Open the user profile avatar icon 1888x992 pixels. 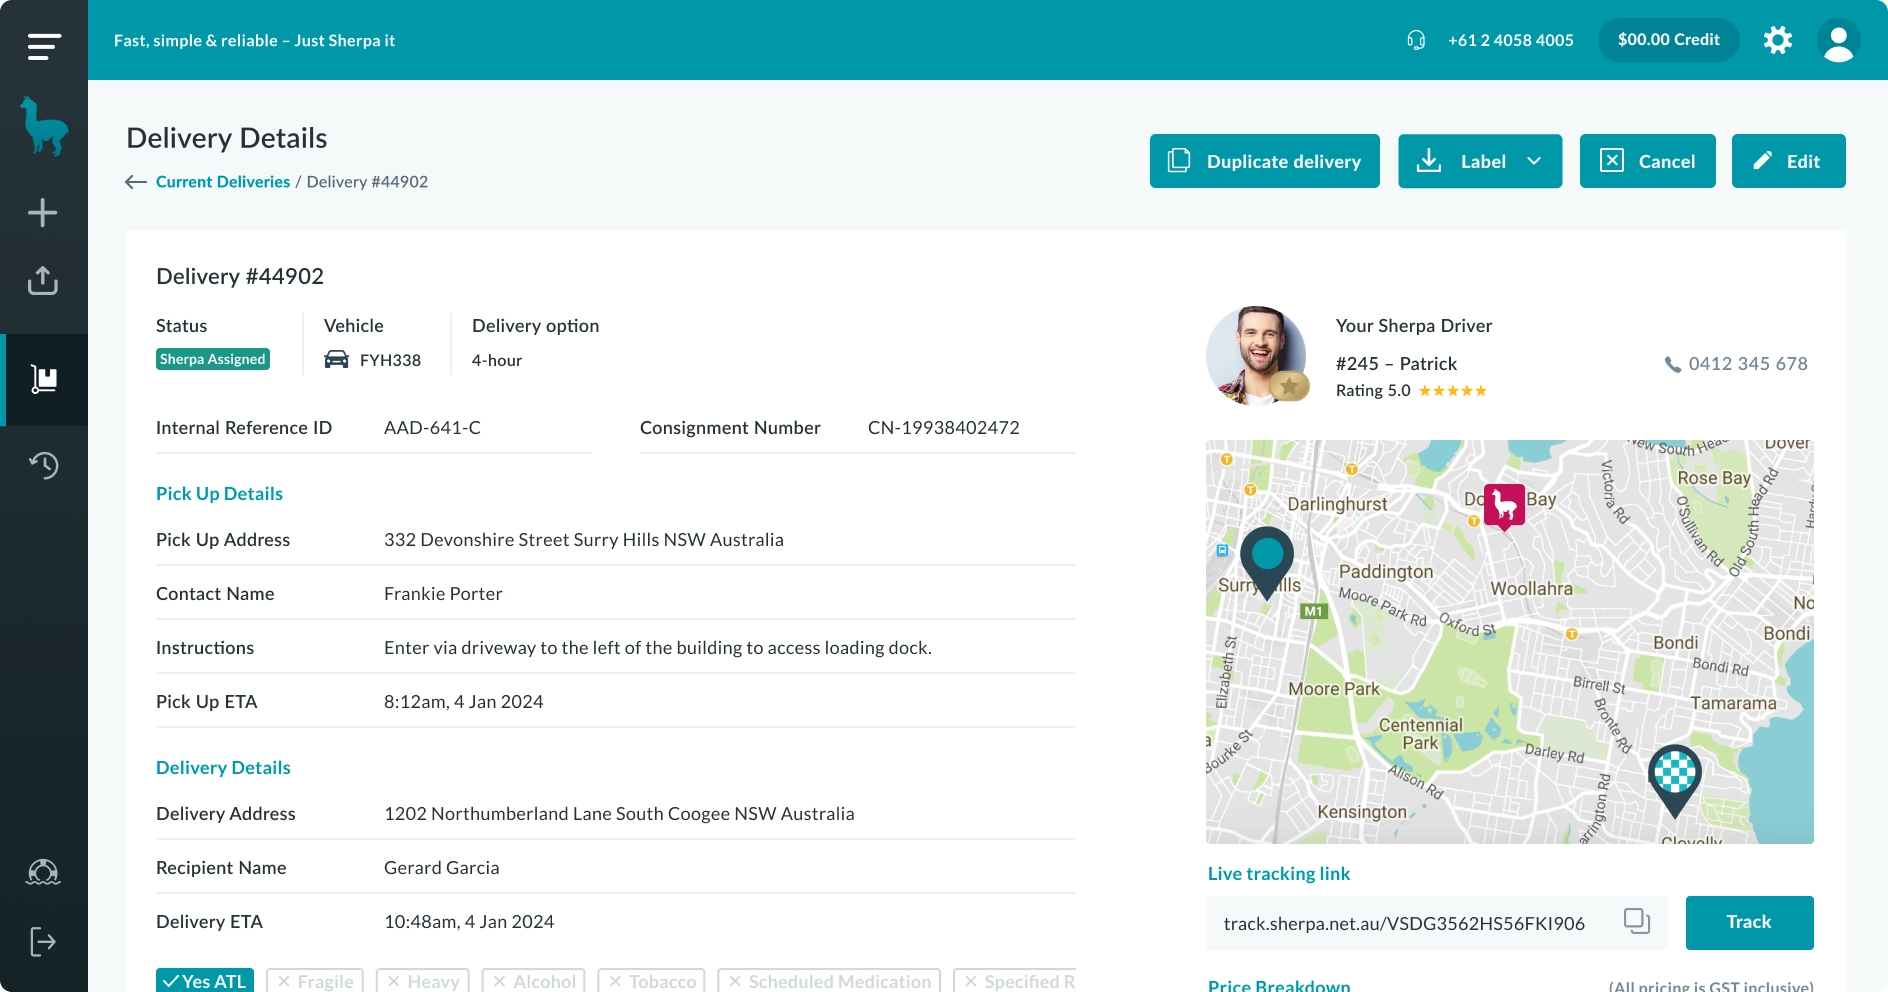pos(1838,41)
